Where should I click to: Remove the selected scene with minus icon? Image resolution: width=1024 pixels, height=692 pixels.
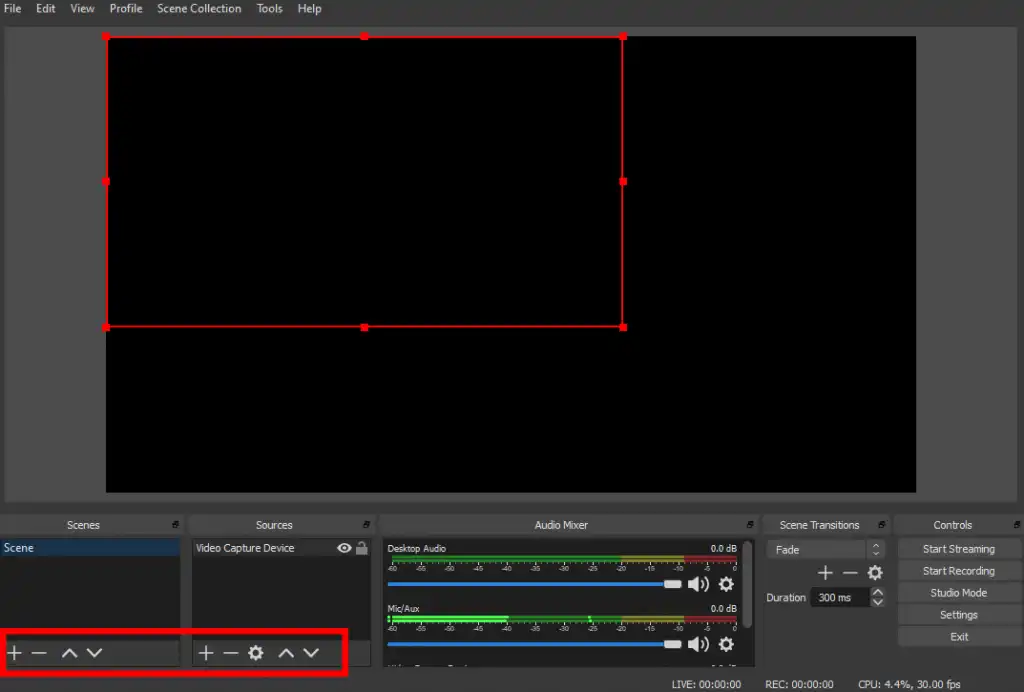[x=39, y=652]
